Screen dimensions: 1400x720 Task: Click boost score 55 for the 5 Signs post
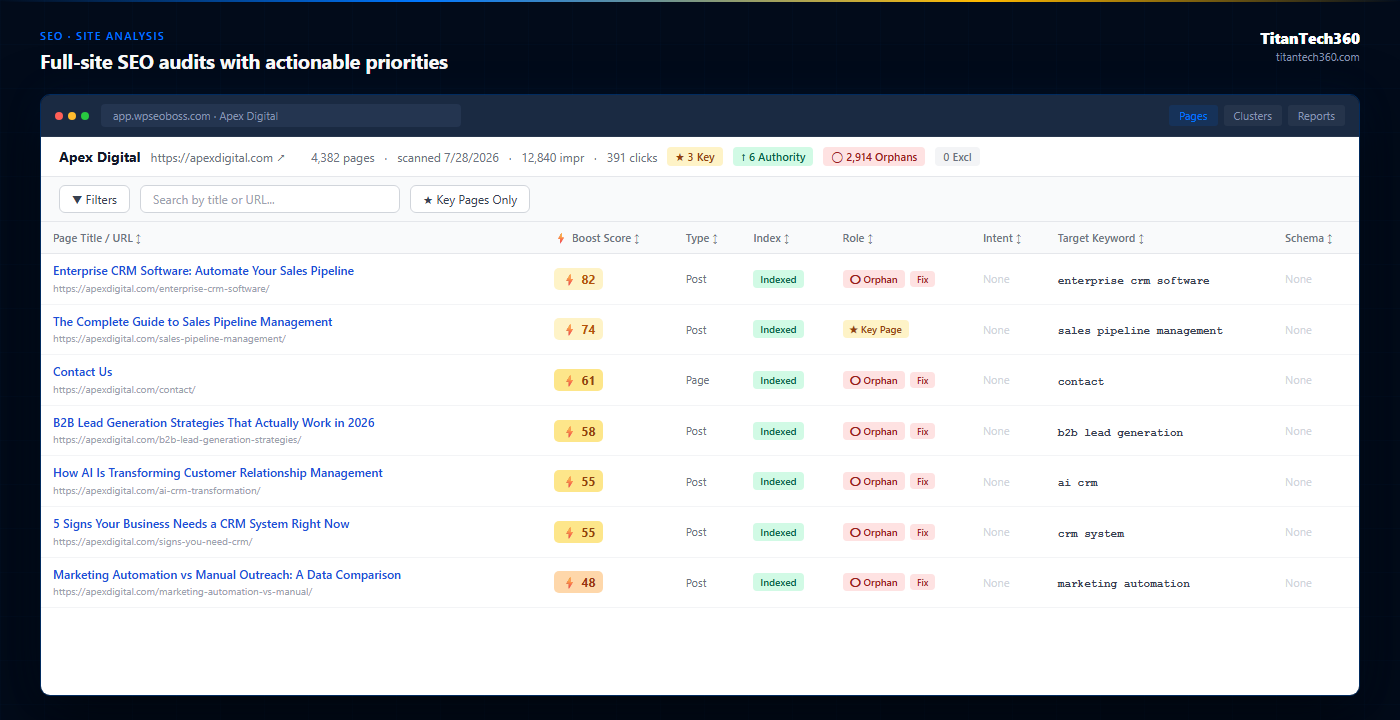tap(579, 532)
